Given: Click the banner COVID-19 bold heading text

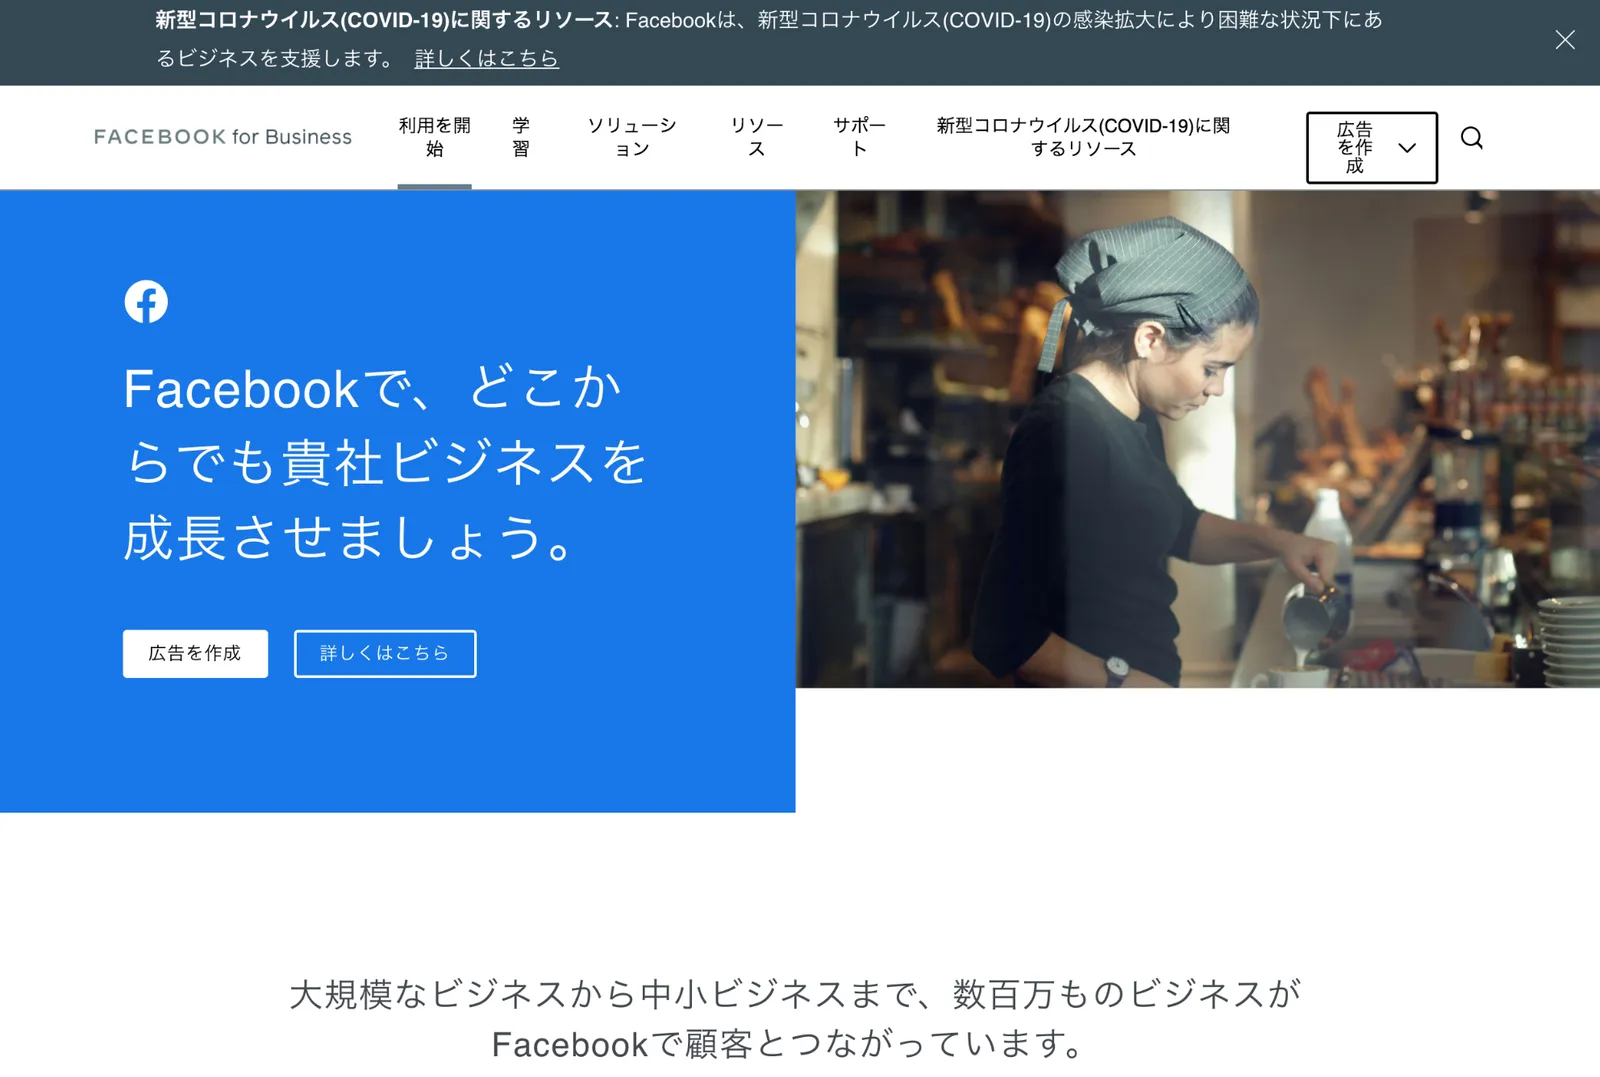Looking at the screenshot, I should (384, 20).
